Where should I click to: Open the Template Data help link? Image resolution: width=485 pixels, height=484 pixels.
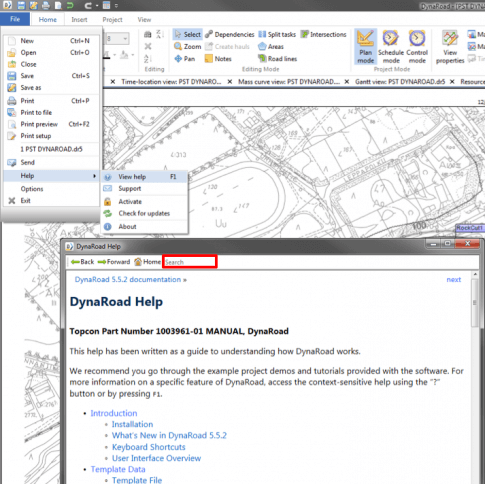(118, 469)
